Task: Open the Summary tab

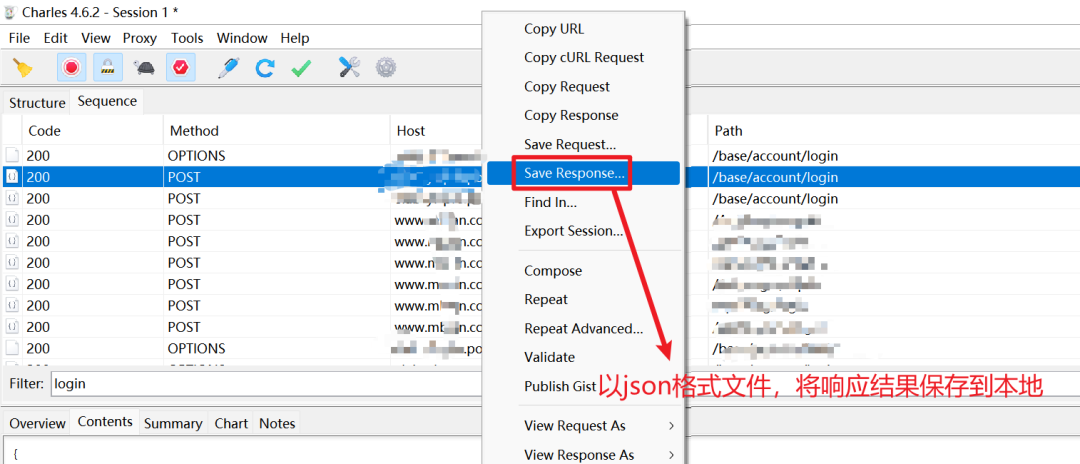Action: tap(173, 423)
